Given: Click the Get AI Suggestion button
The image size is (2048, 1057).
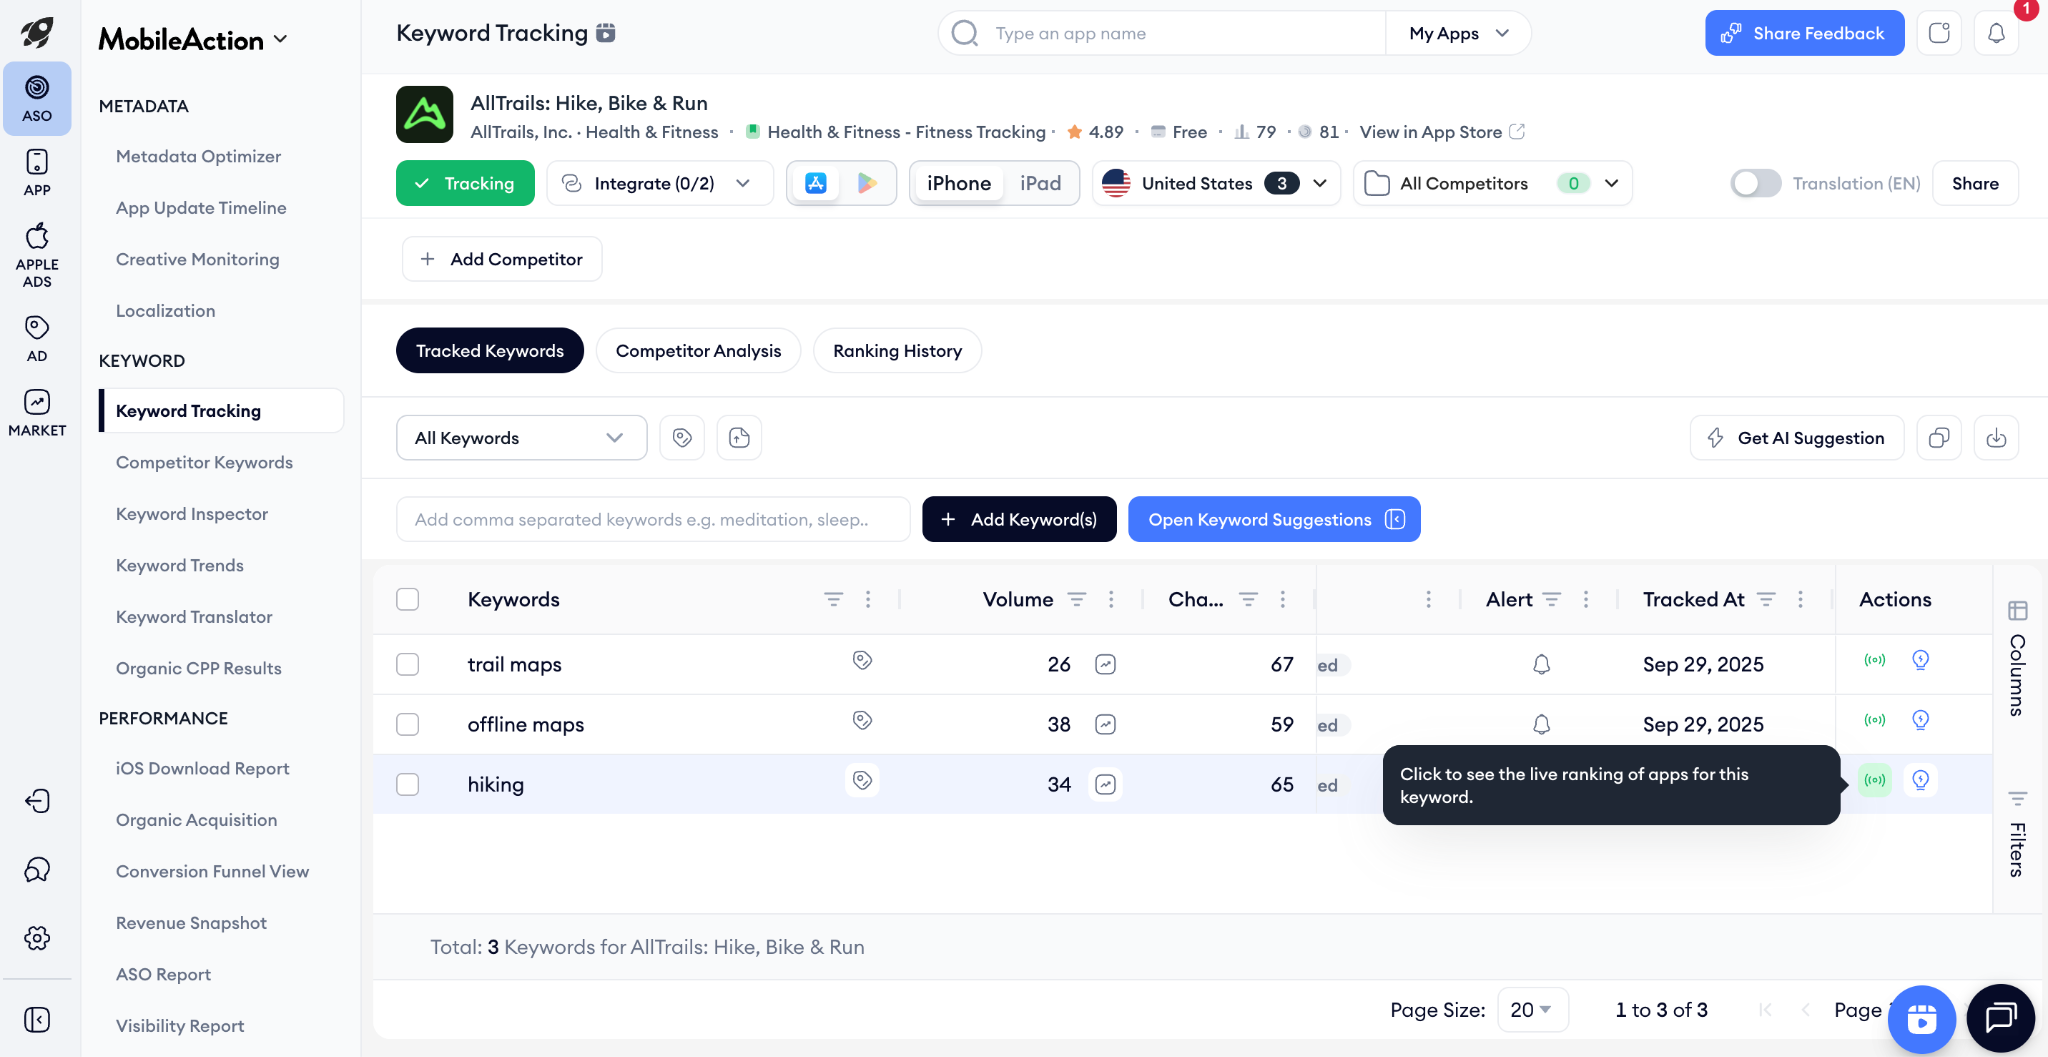Looking at the screenshot, I should coord(1796,438).
